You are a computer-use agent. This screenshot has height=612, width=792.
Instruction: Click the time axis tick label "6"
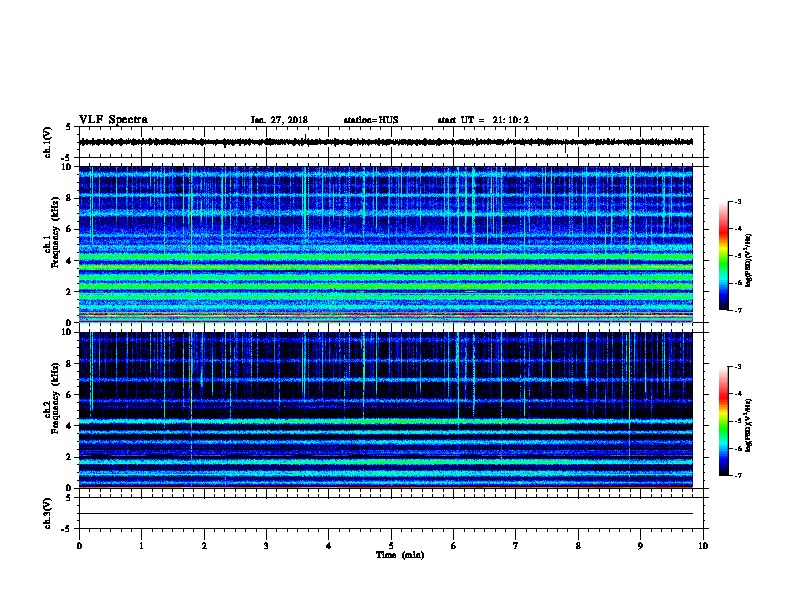click(454, 546)
